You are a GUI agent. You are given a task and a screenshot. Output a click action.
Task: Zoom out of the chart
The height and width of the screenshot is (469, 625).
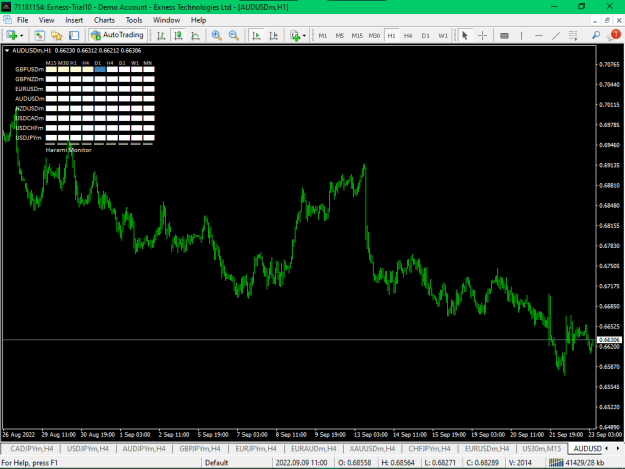[234, 35]
